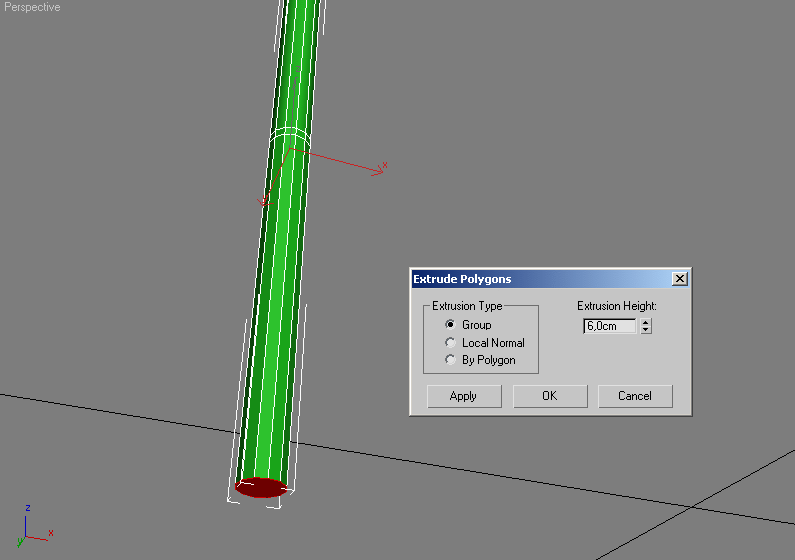This screenshot has width=795, height=560.
Task: Decrease extrusion height with down spinner arrow
Action: click(x=646, y=330)
